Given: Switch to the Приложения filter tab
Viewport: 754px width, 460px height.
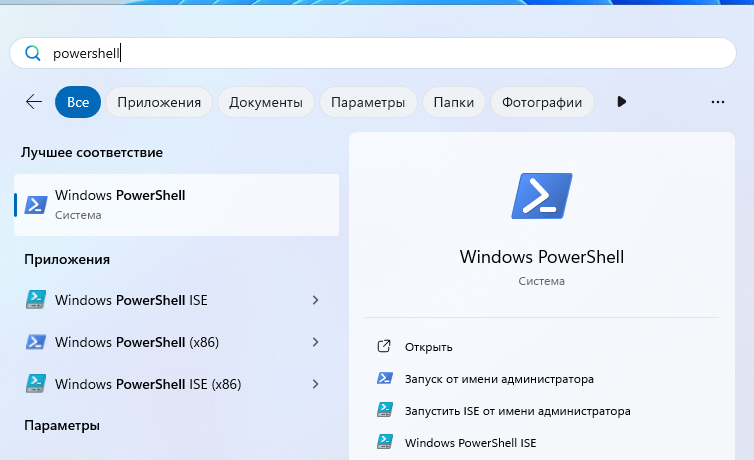Looking at the screenshot, I should (x=159, y=102).
